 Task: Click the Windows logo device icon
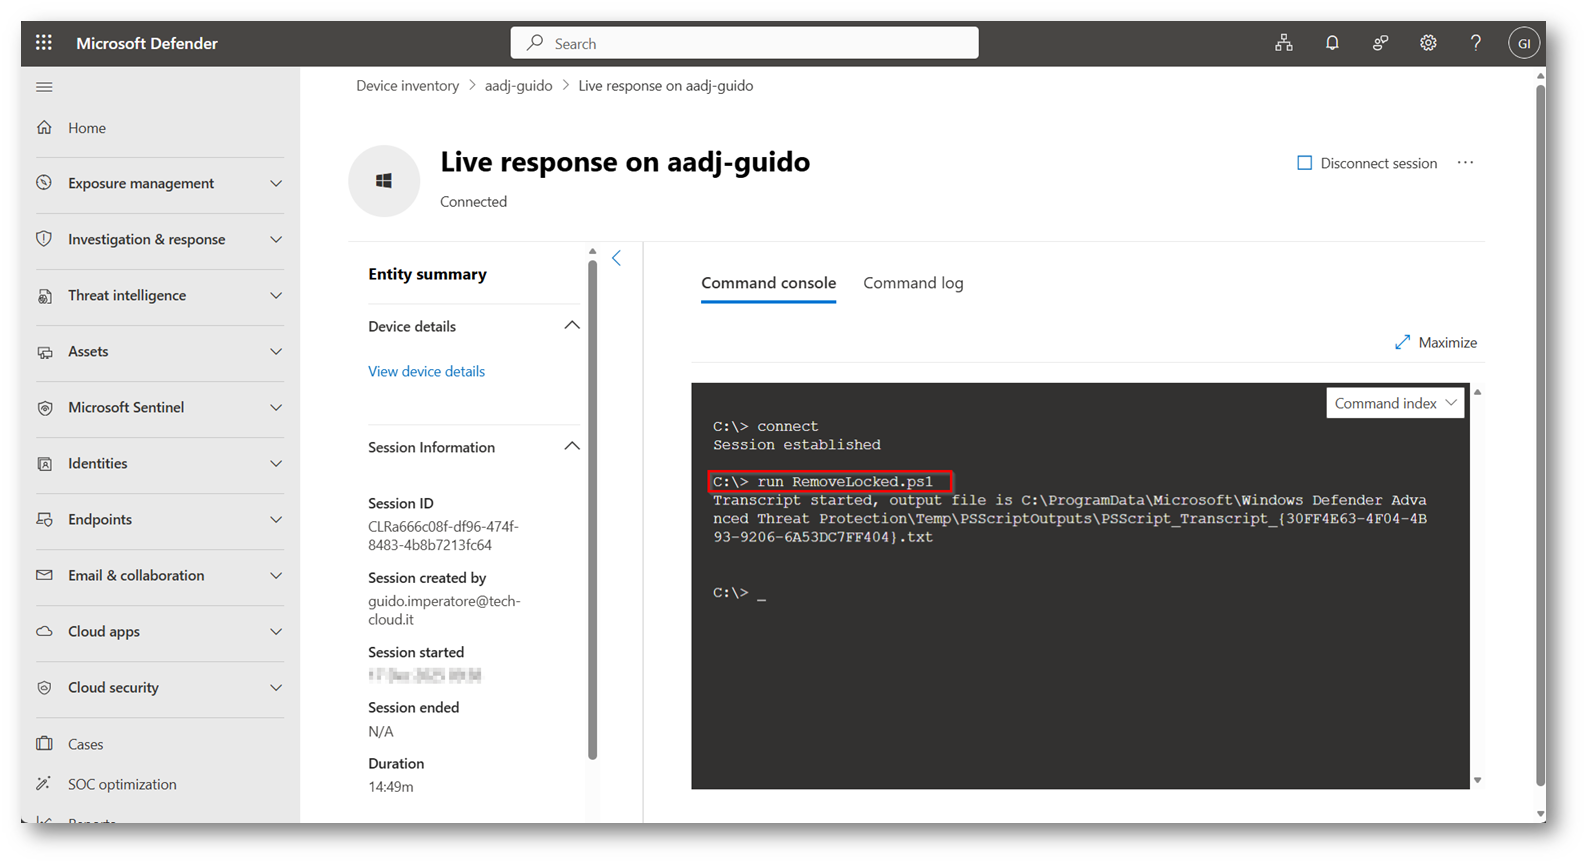pos(384,181)
